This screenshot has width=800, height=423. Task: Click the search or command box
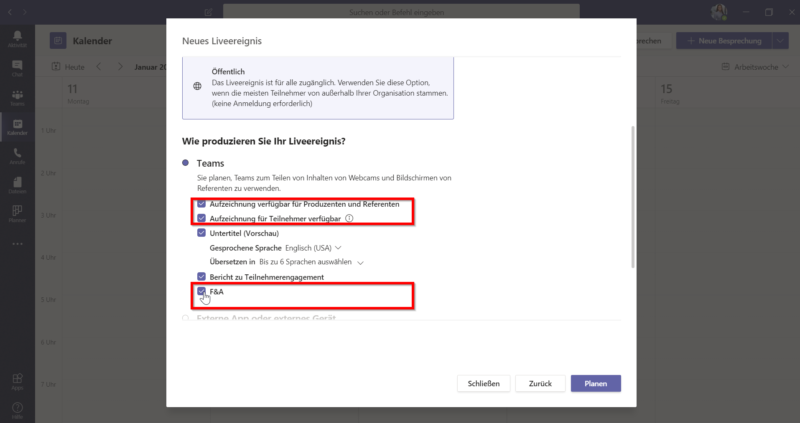point(401,12)
